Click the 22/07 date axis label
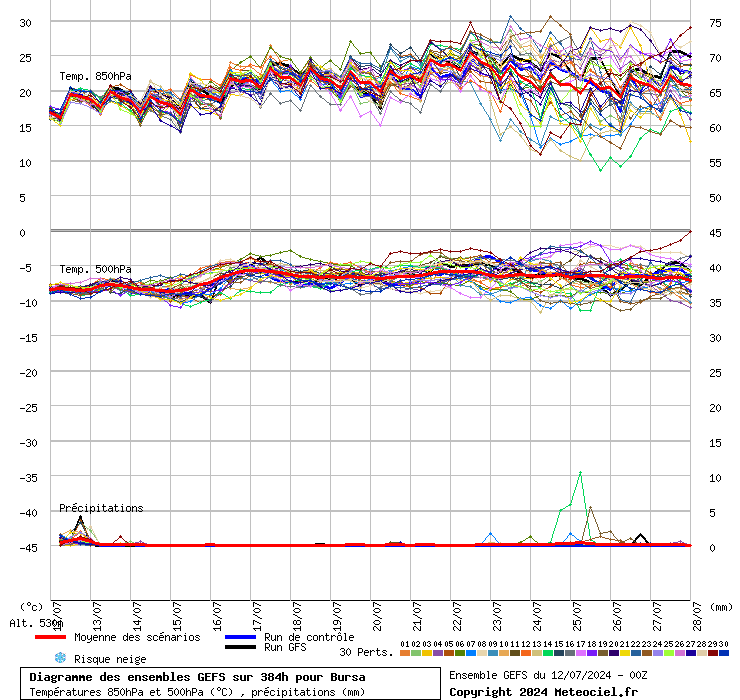The height and width of the screenshot is (700, 740). (457, 616)
